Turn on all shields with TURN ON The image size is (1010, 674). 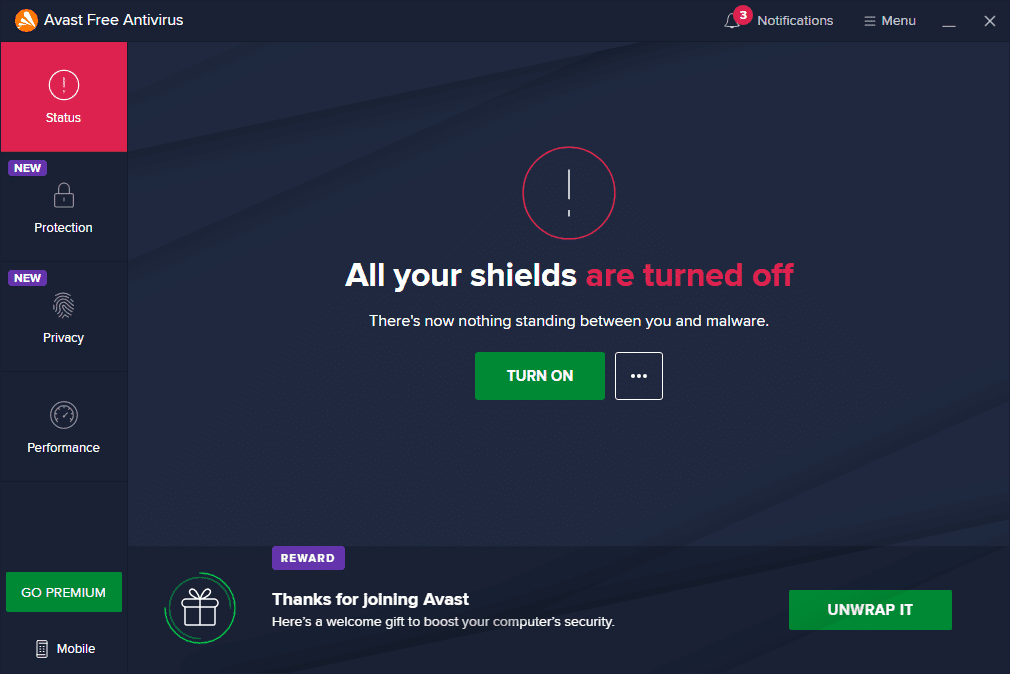point(540,376)
